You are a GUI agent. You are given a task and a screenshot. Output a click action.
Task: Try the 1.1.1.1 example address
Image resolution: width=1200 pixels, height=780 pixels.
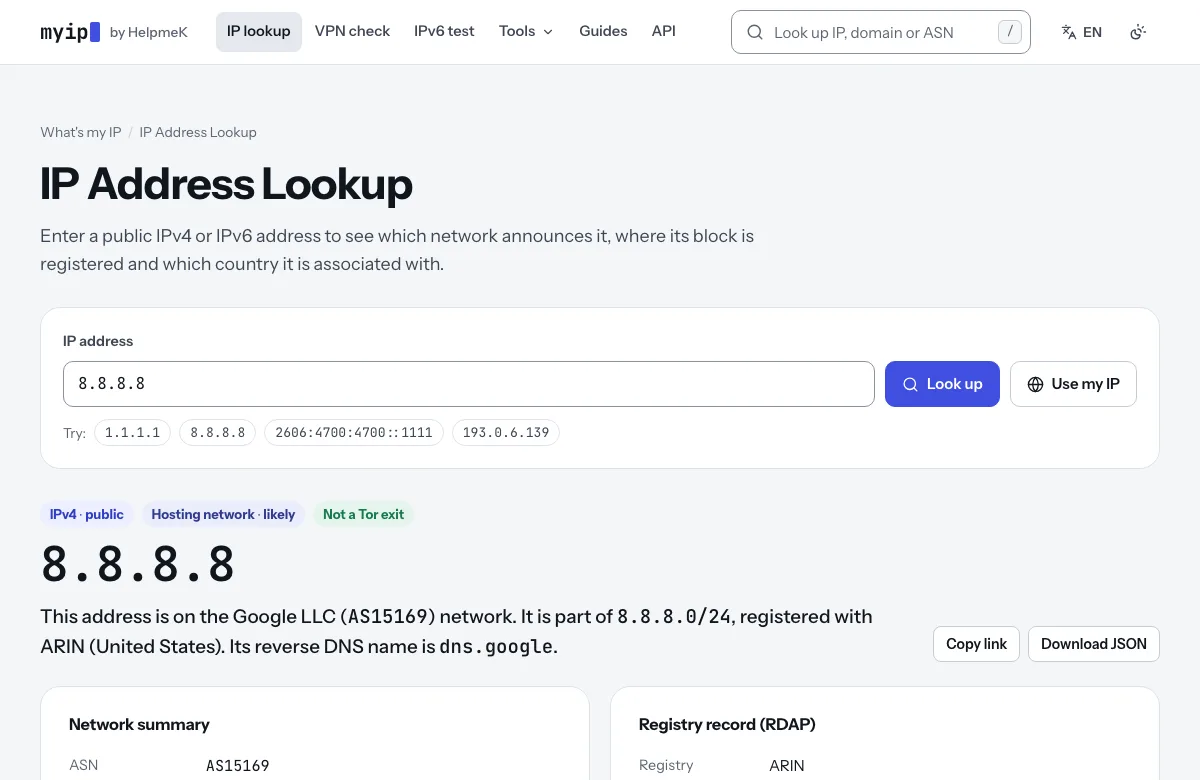click(x=133, y=433)
